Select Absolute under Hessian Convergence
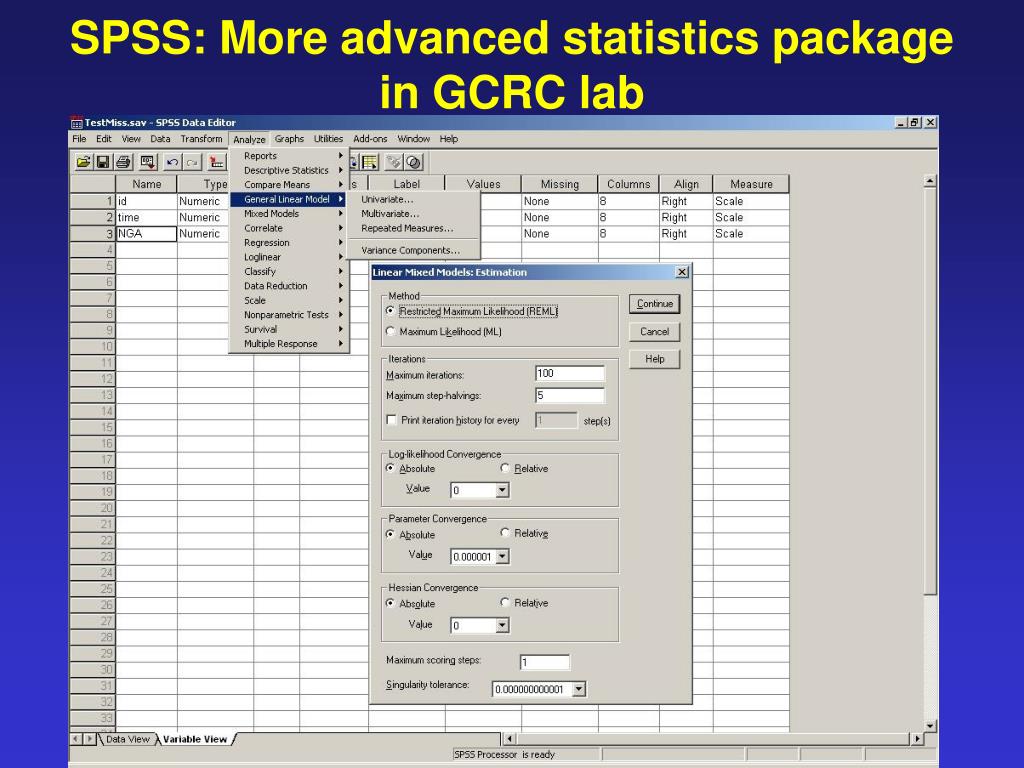Screen dimensions: 1024x768 click(x=391, y=603)
